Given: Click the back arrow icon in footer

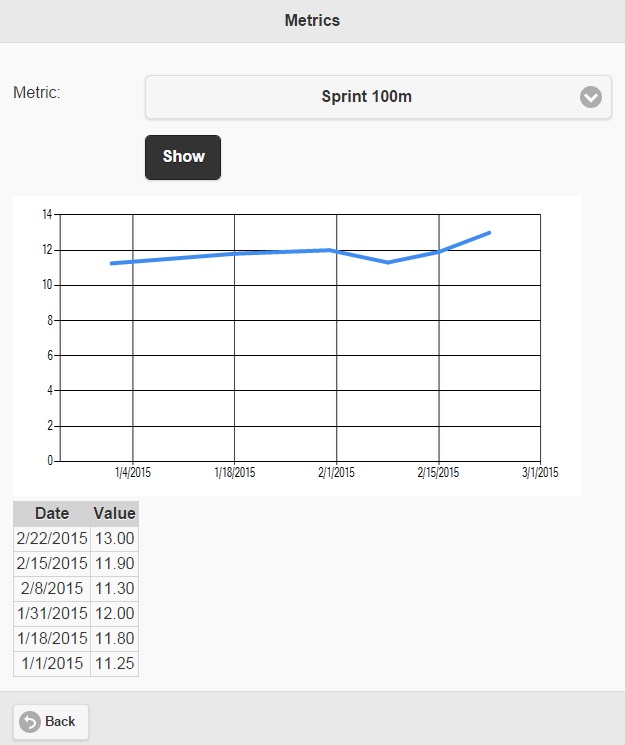Looking at the screenshot, I should pos(29,722).
